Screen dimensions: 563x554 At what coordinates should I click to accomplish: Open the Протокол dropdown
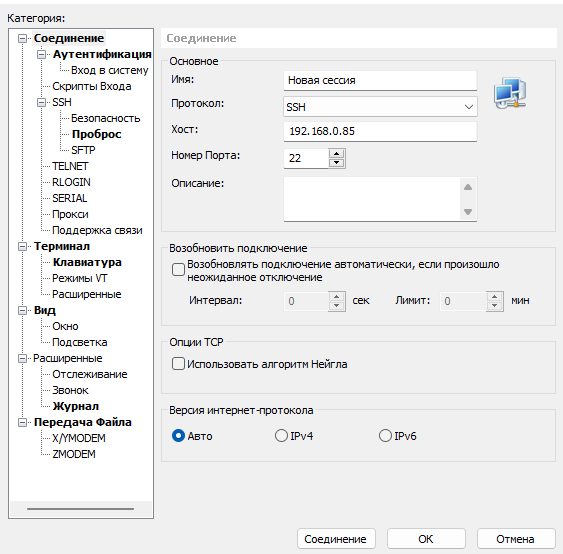380,107
